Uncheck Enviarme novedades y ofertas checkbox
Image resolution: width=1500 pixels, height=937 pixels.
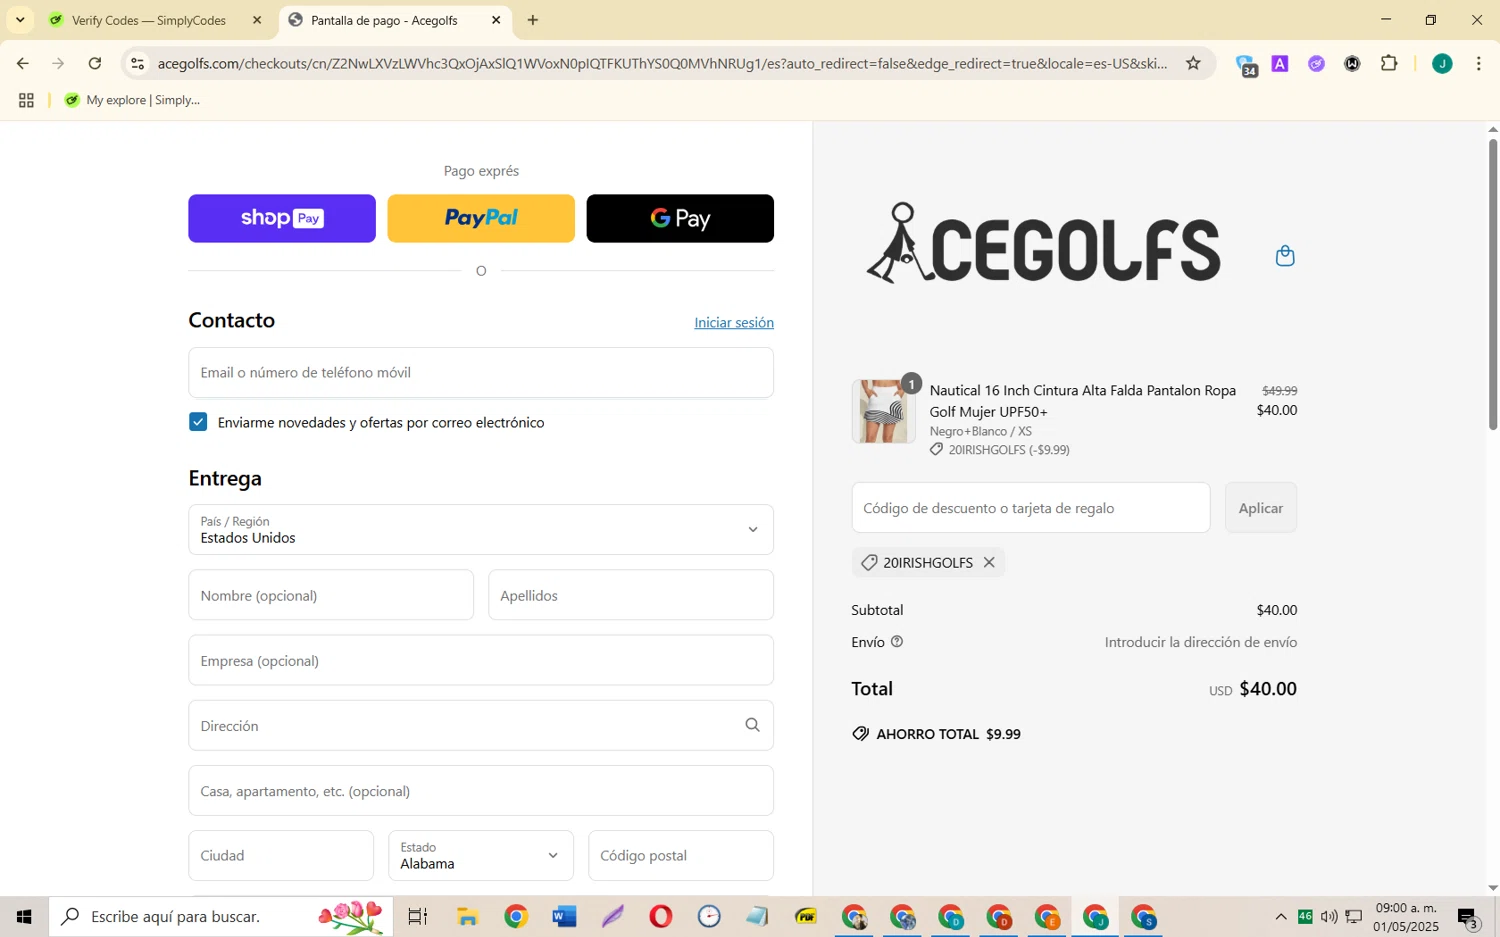198,422
